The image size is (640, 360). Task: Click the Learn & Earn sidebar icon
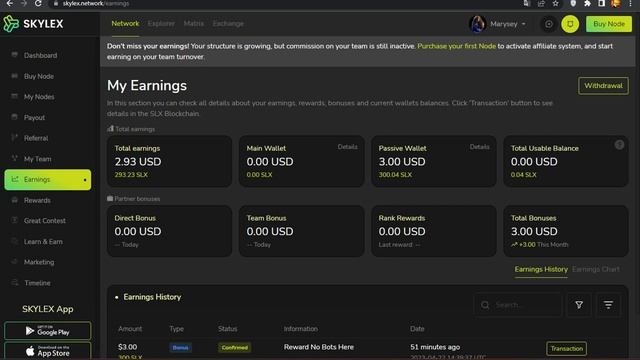coord(14,241)
